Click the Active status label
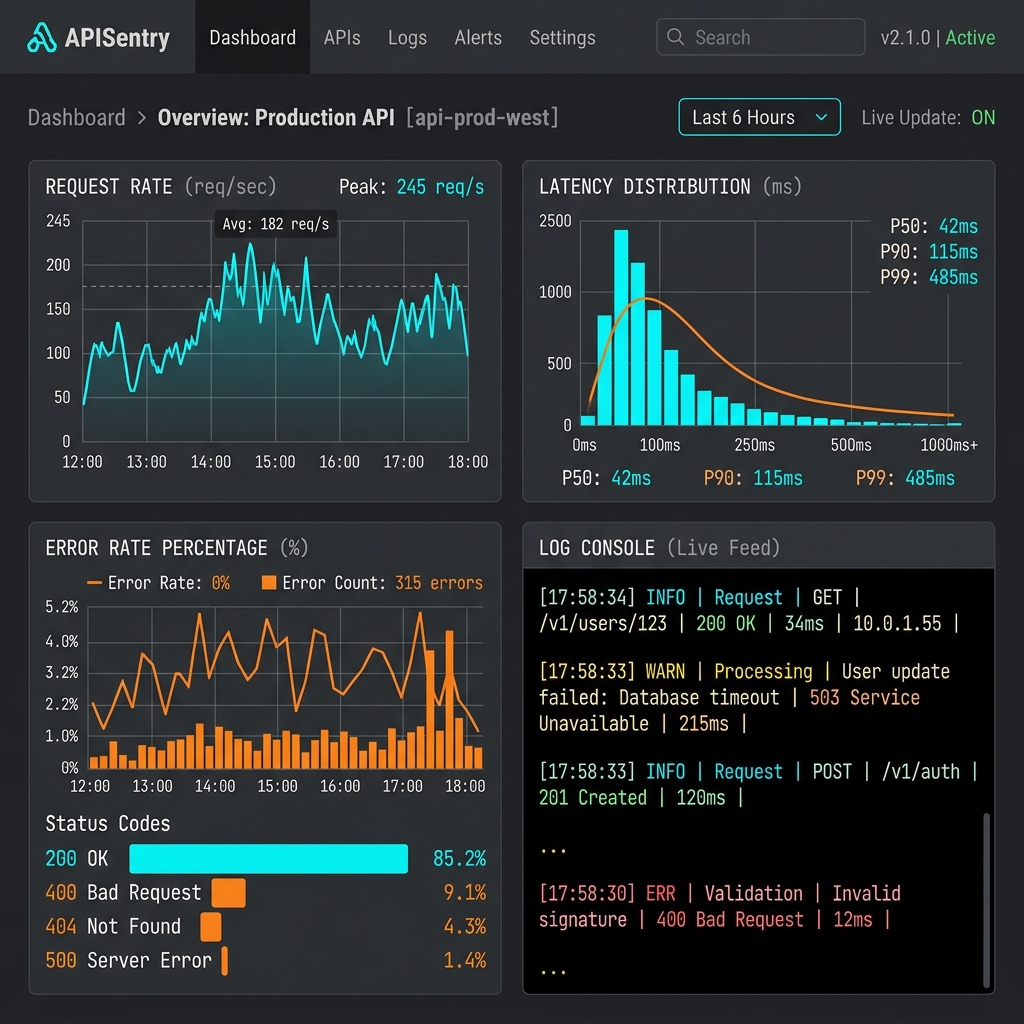The height and width of the screenshot is (1024, 1024). coord(970,38)
